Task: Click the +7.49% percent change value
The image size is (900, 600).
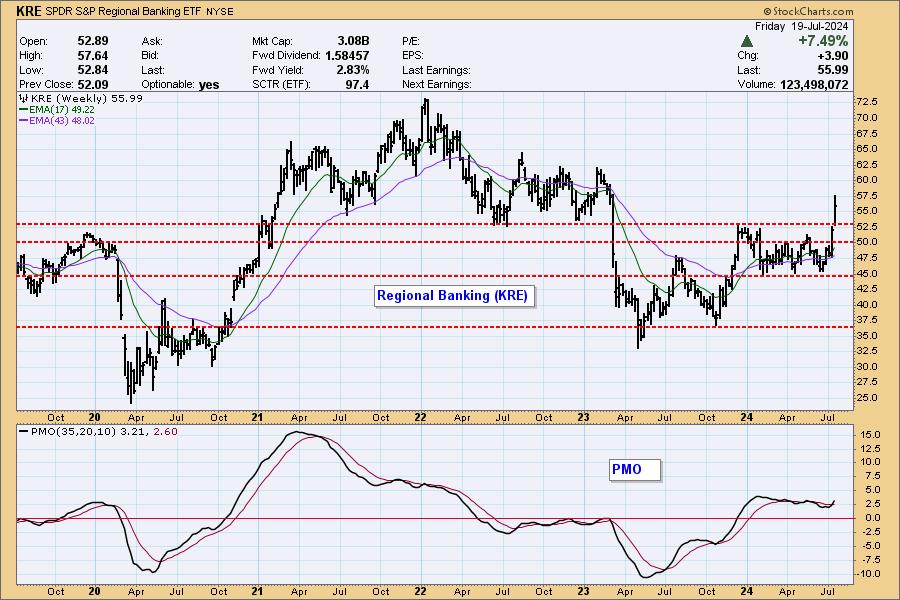Action: pyautogui.click(x=823, y=41)
